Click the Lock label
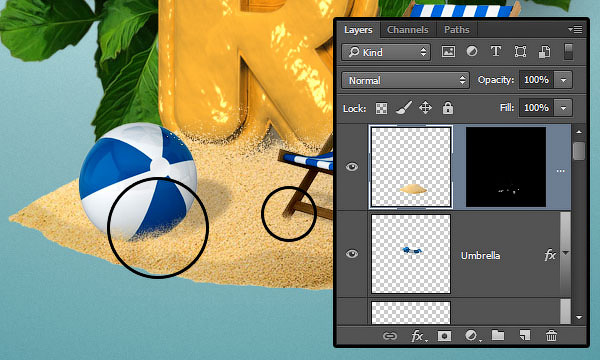This screenshot has width=600, height=360. point(355,109)
